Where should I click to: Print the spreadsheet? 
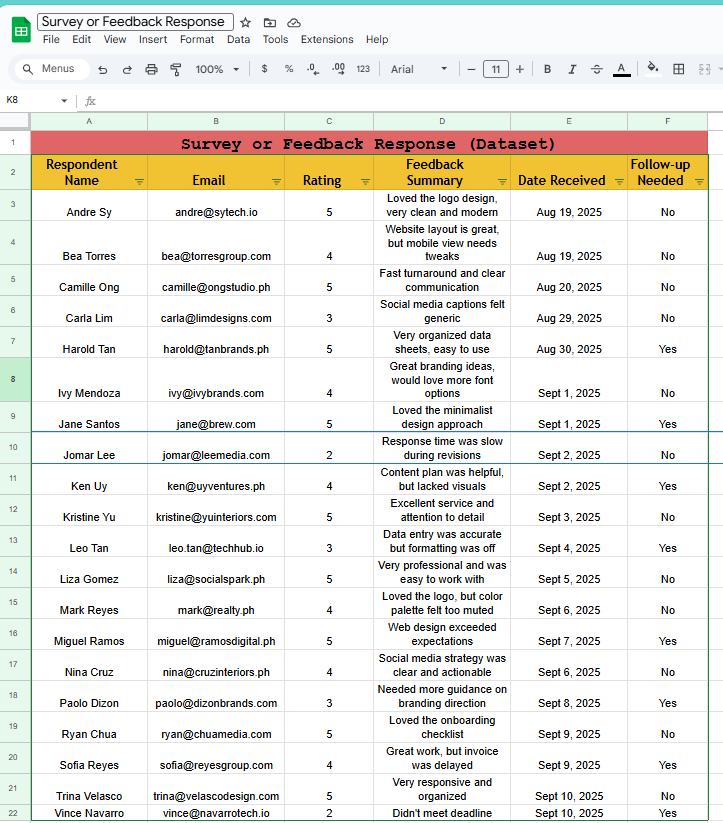[x=151, y=69]
